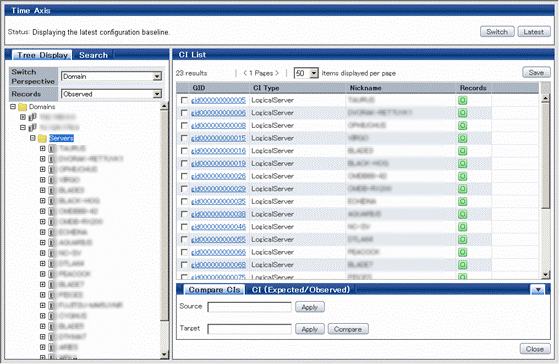Go to the previous page arrow
The height and width of the screenshot is (364, 559).
point(245,73)
